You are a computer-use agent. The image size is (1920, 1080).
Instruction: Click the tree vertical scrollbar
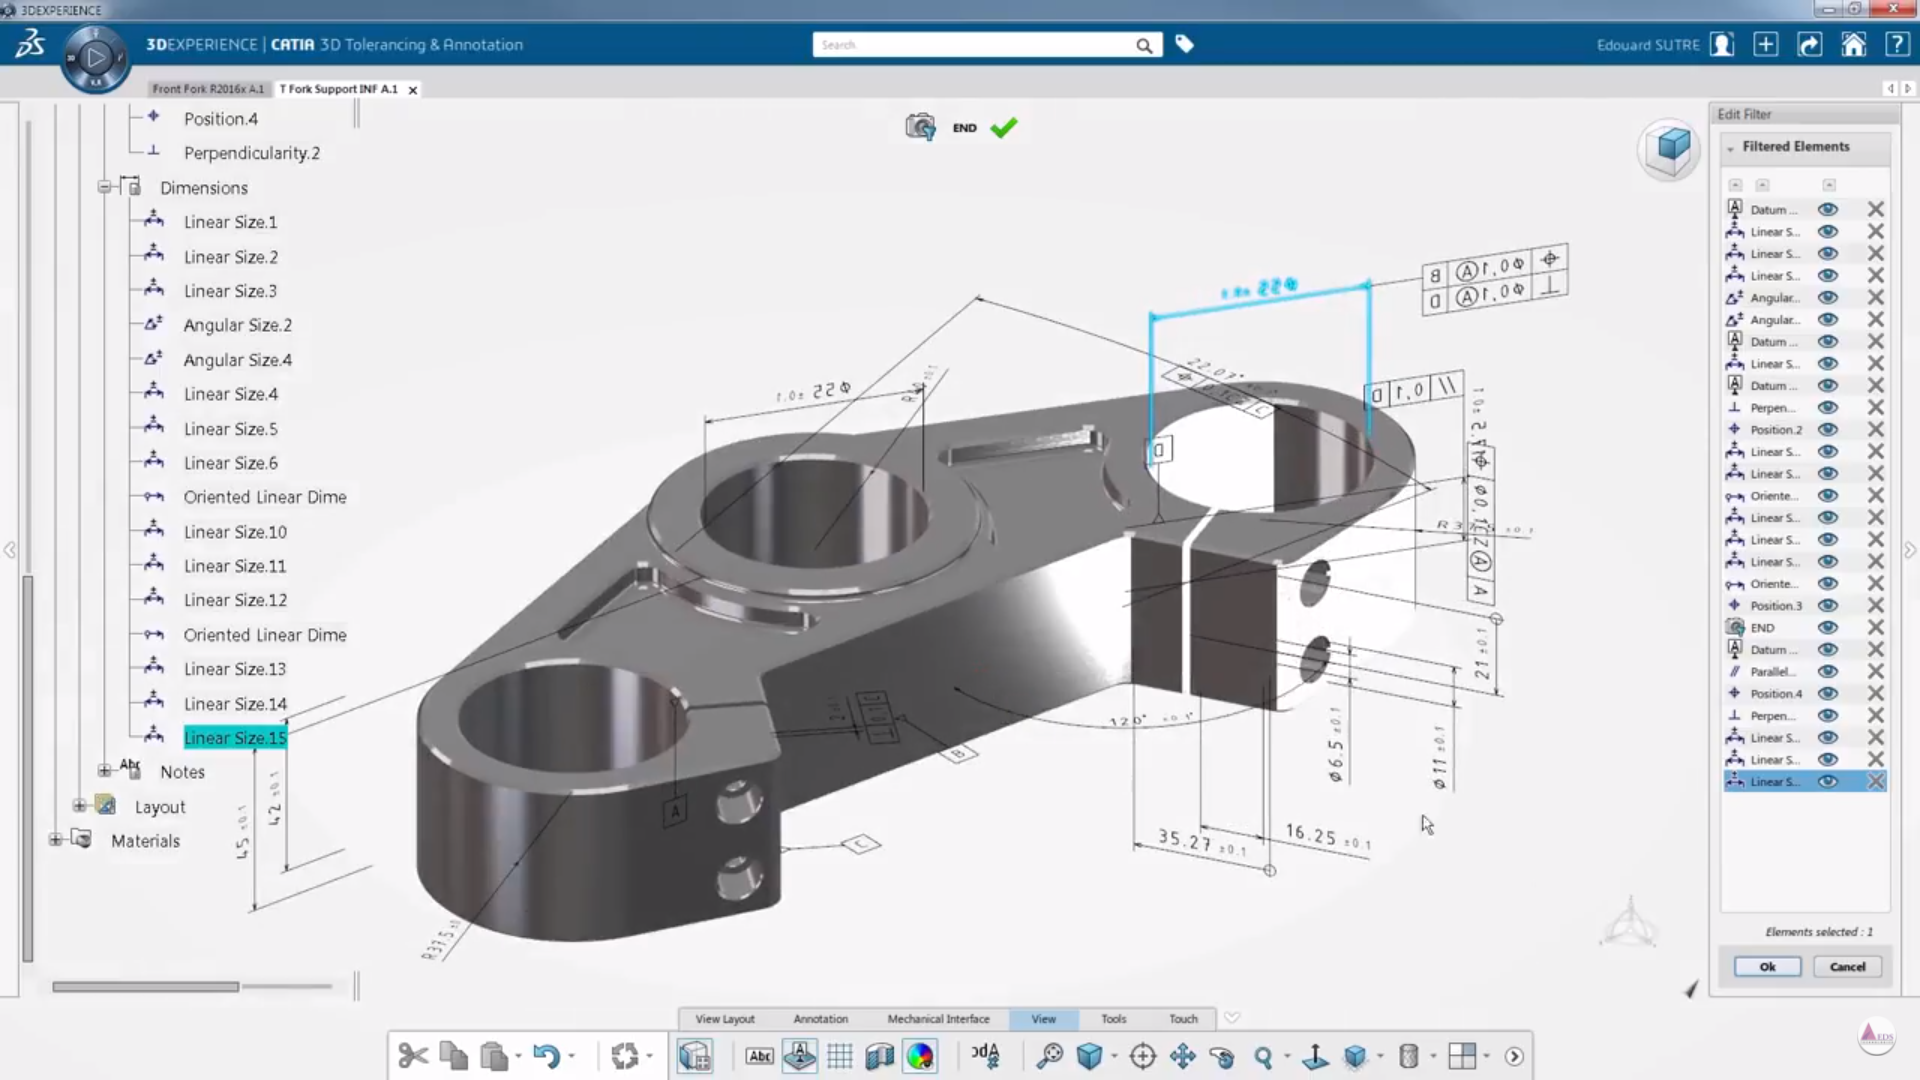coord(28,770)
